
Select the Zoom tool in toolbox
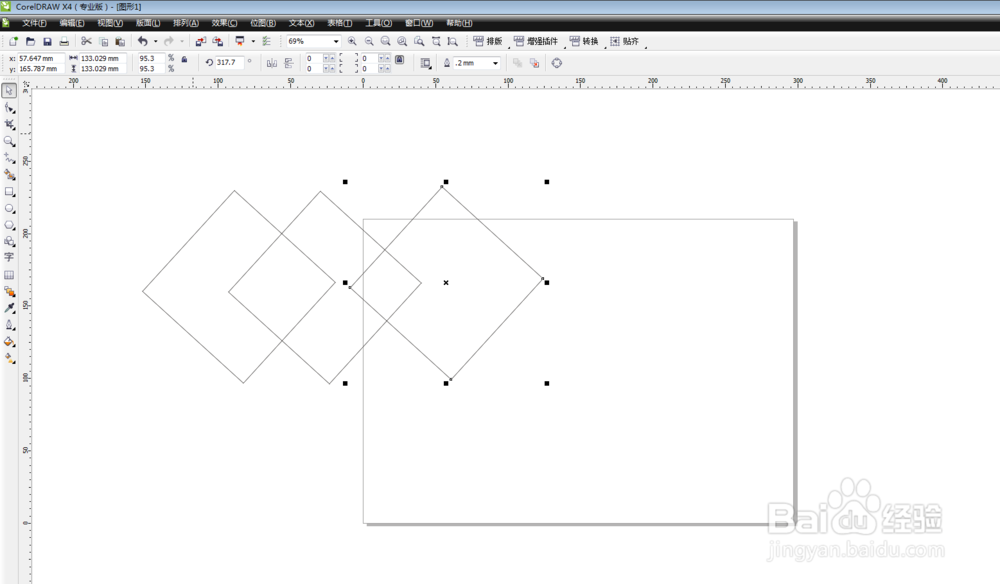9,142
